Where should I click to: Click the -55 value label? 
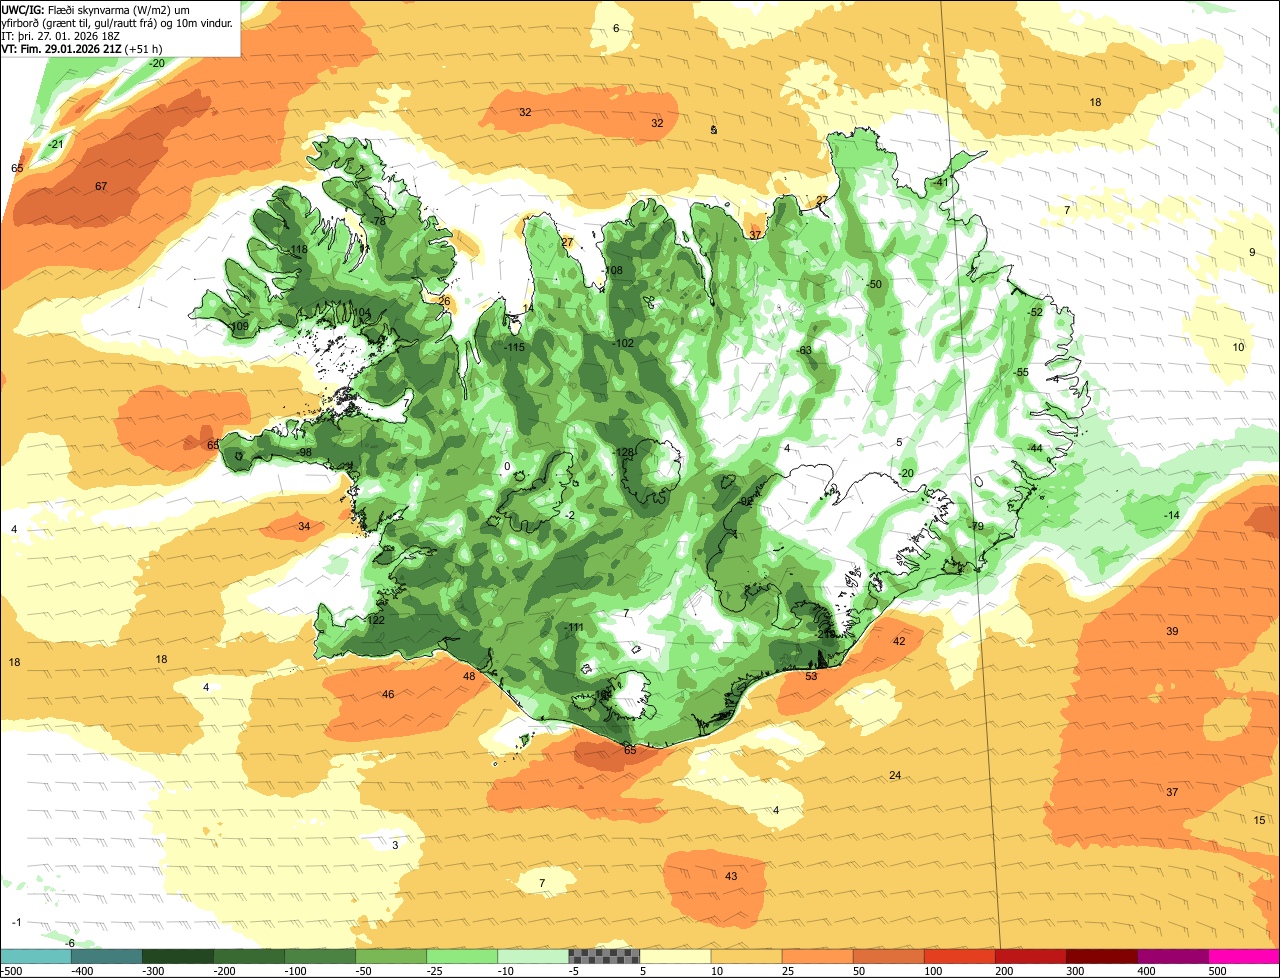[x=1021, y=373]
